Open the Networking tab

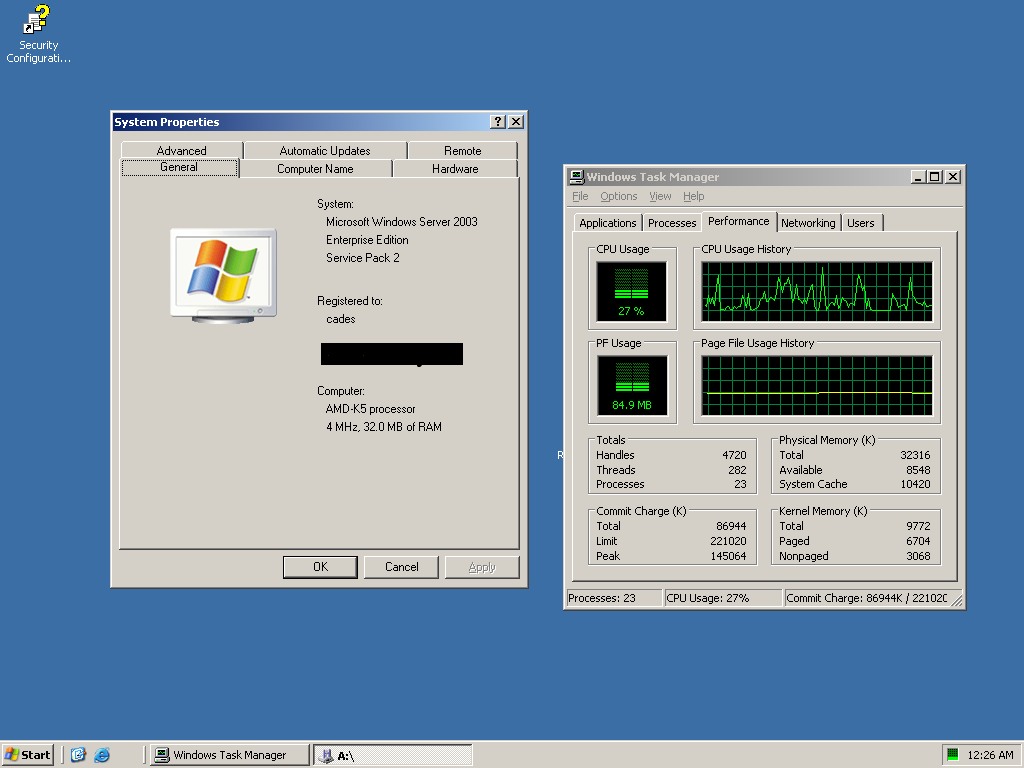[x=808, y=223]
